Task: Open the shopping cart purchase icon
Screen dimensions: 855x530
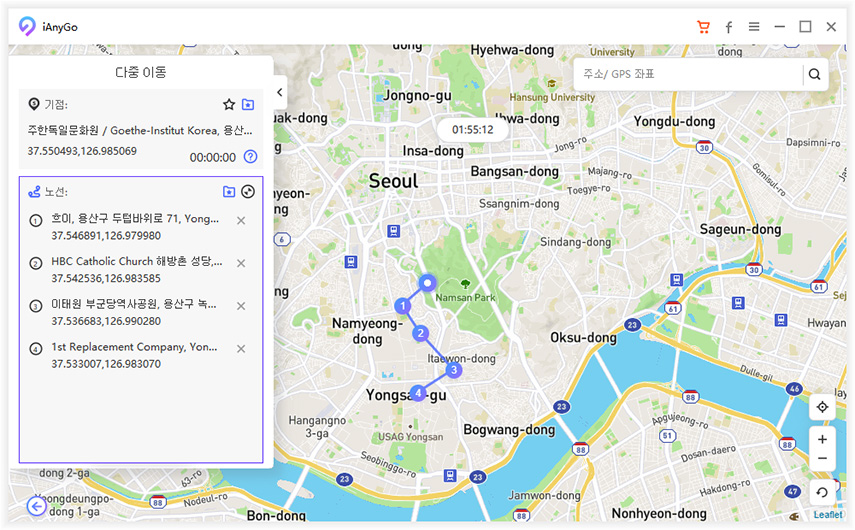Action: 703,27
